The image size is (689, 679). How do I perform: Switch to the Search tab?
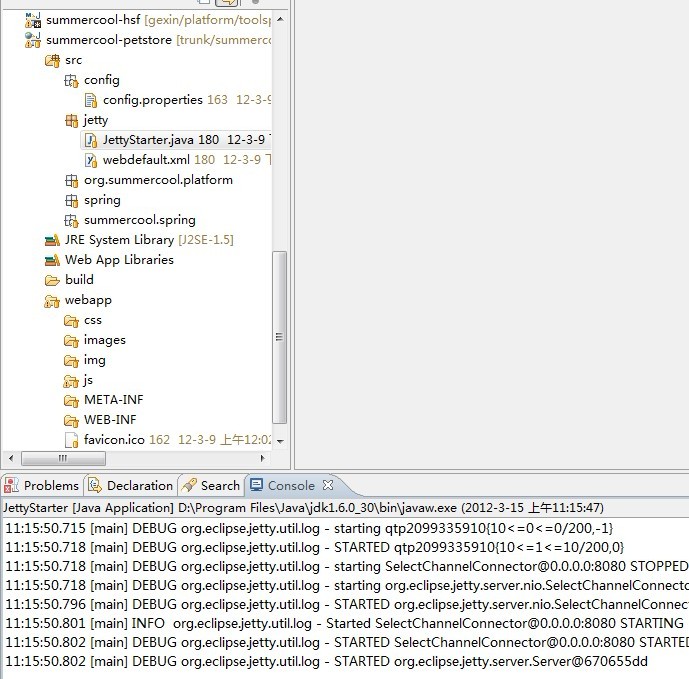click(x=211, y=485)
